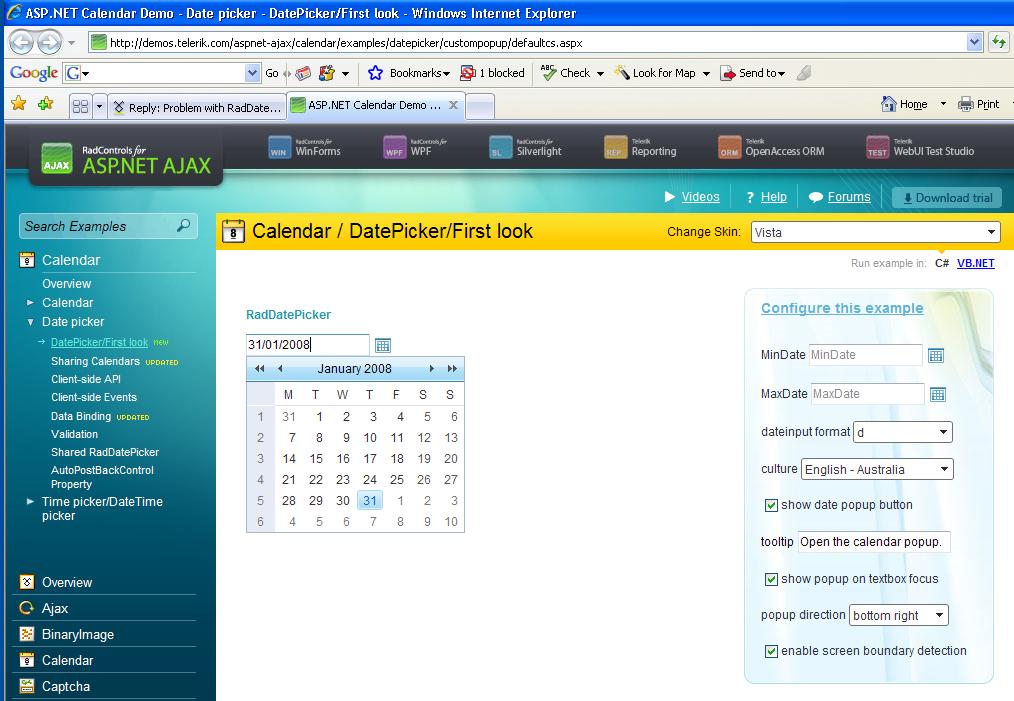Click the Download trial button
The width and height of the screenshot is (1014, 701).
pos(947,198)
